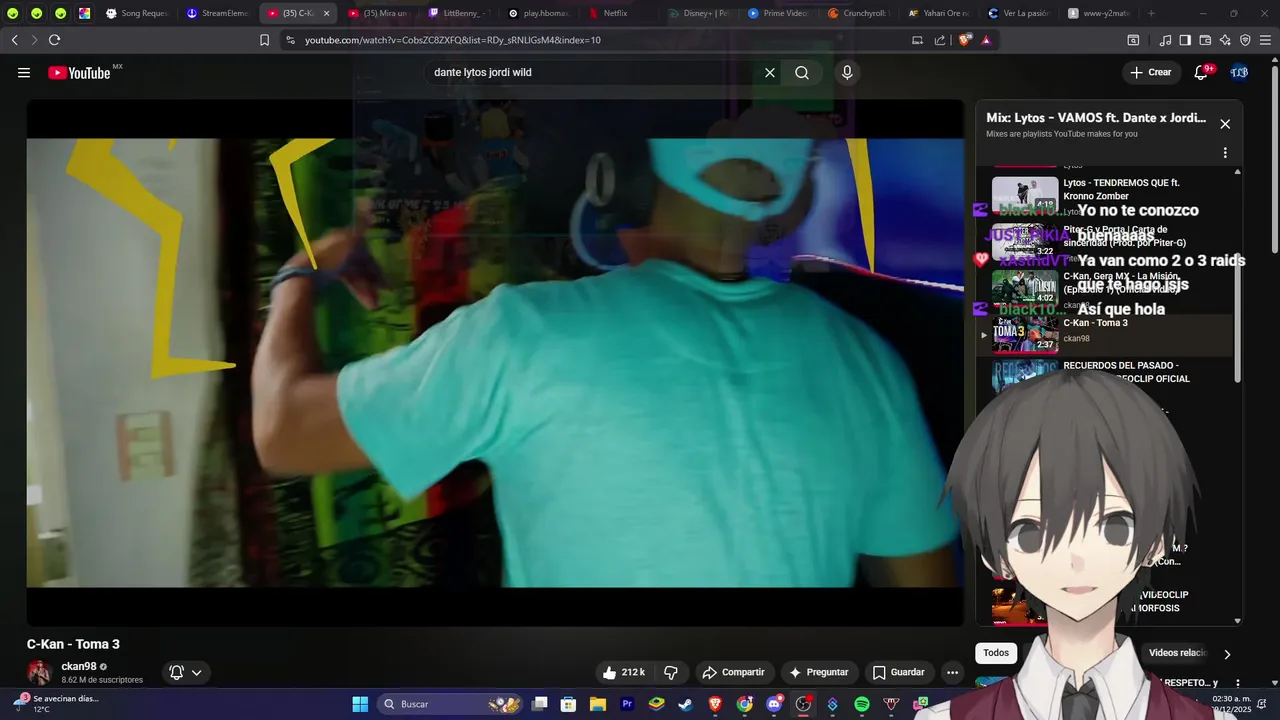
Task: Open Discord from the taskbar
Action: tap(774, 704)
